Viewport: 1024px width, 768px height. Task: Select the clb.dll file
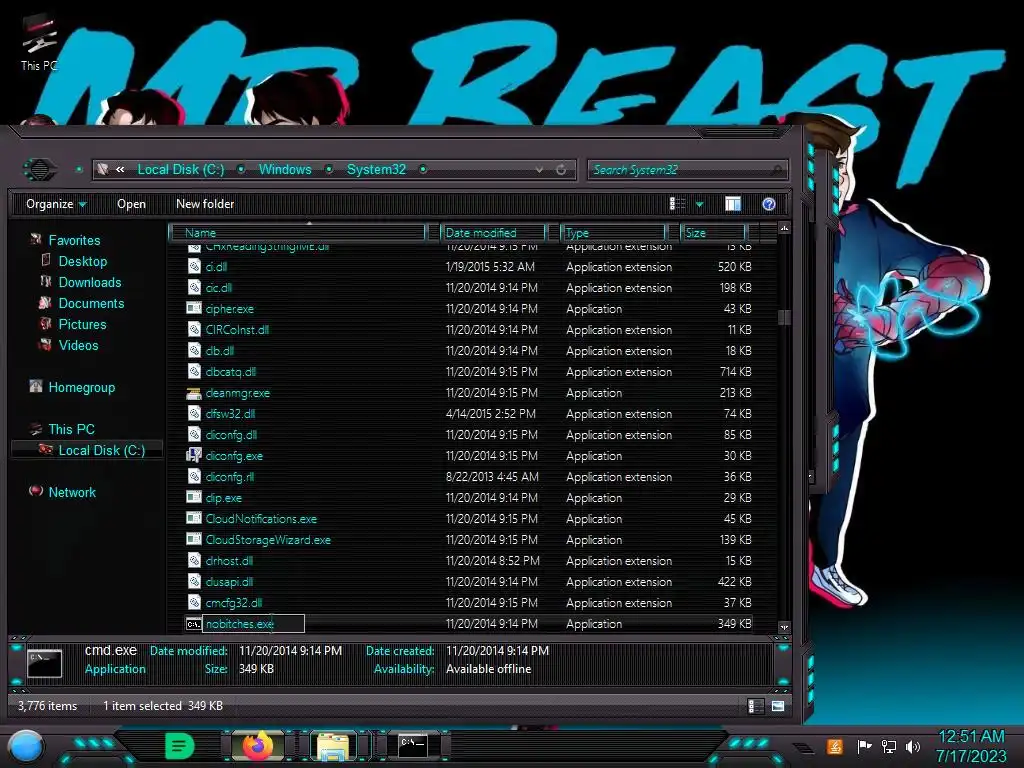pyautogui.click(x=219, y=351)
